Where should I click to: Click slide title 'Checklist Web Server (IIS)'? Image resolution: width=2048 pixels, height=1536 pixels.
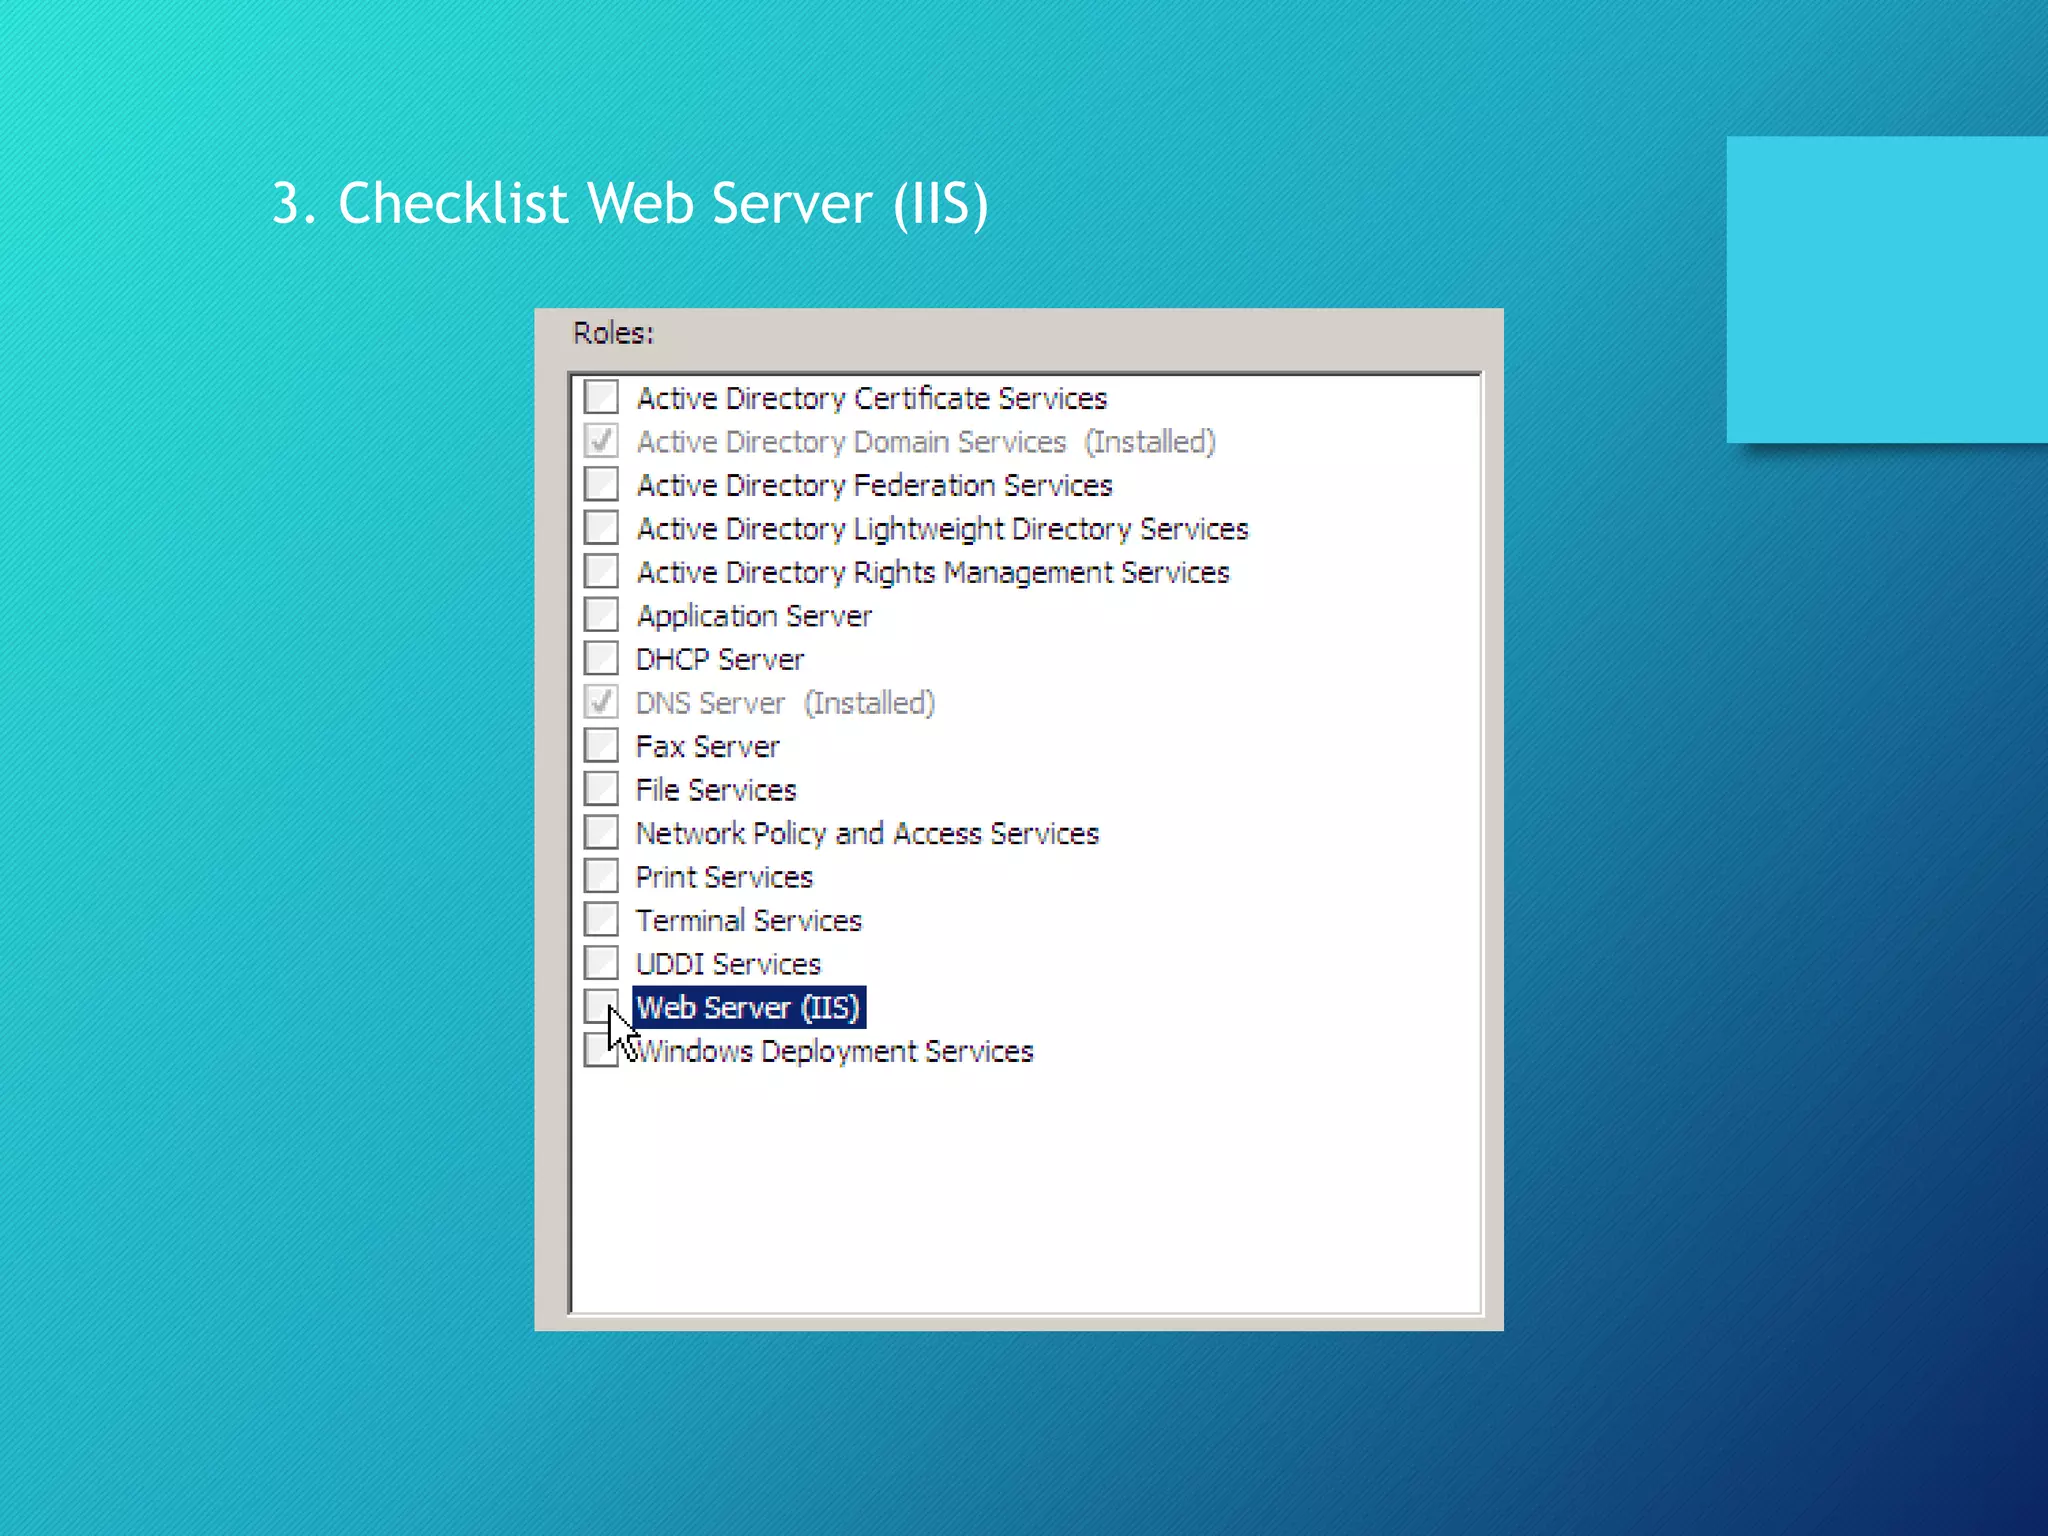click(x=663, y=204)
